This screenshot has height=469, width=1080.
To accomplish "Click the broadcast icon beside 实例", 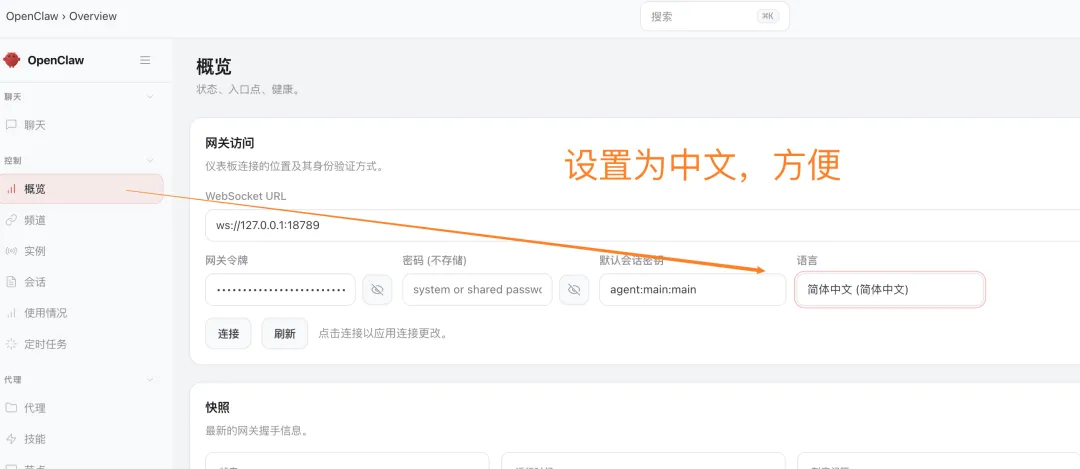I will tap(11, 251).
